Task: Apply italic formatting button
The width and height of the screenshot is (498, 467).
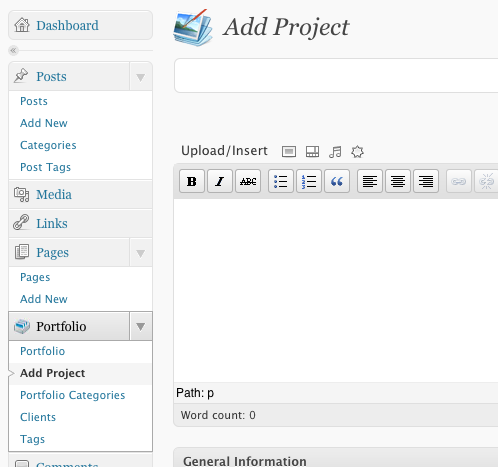Action: coord(220,181)
